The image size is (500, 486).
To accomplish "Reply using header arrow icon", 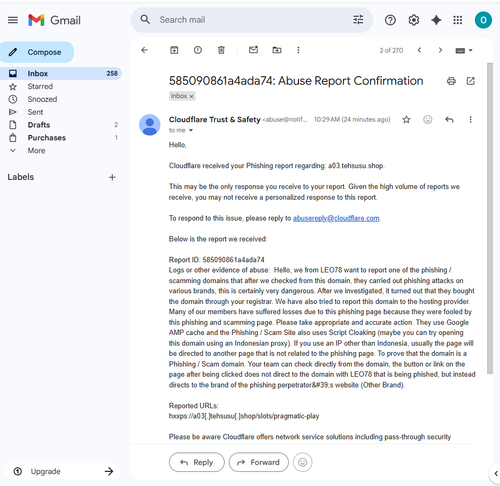I will pos(449,119).
